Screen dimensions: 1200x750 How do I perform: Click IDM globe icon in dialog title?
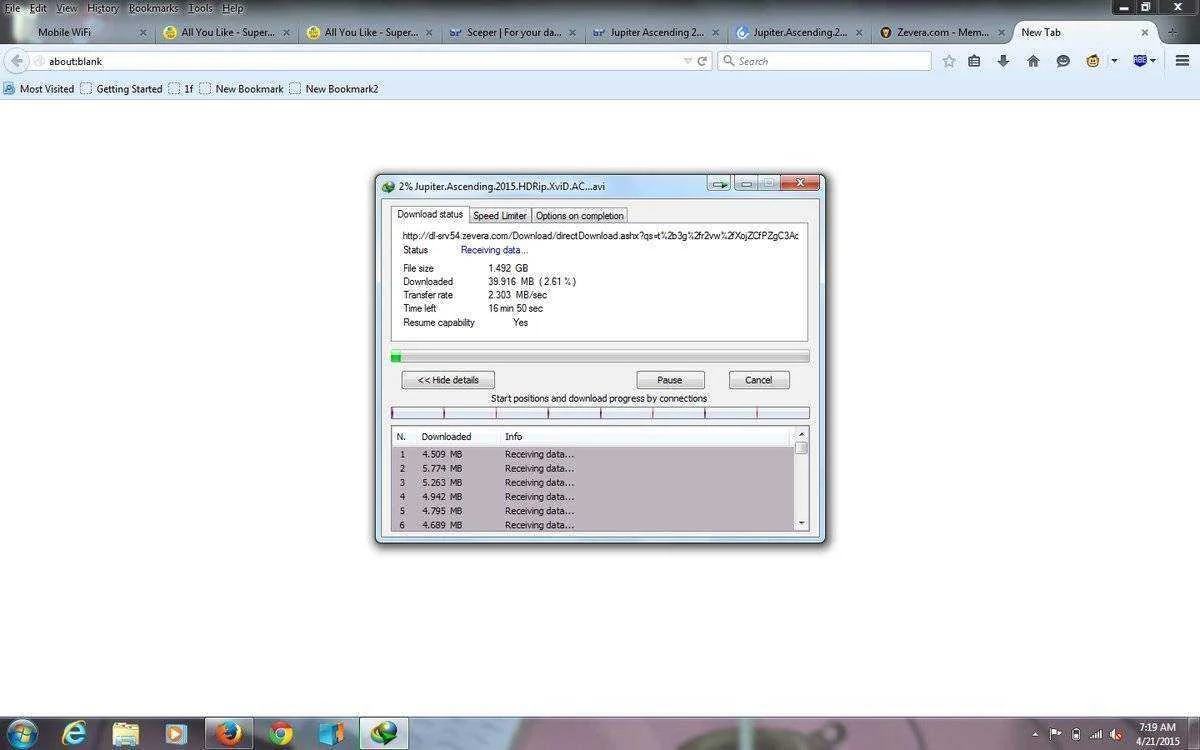[x=388, y=186]
